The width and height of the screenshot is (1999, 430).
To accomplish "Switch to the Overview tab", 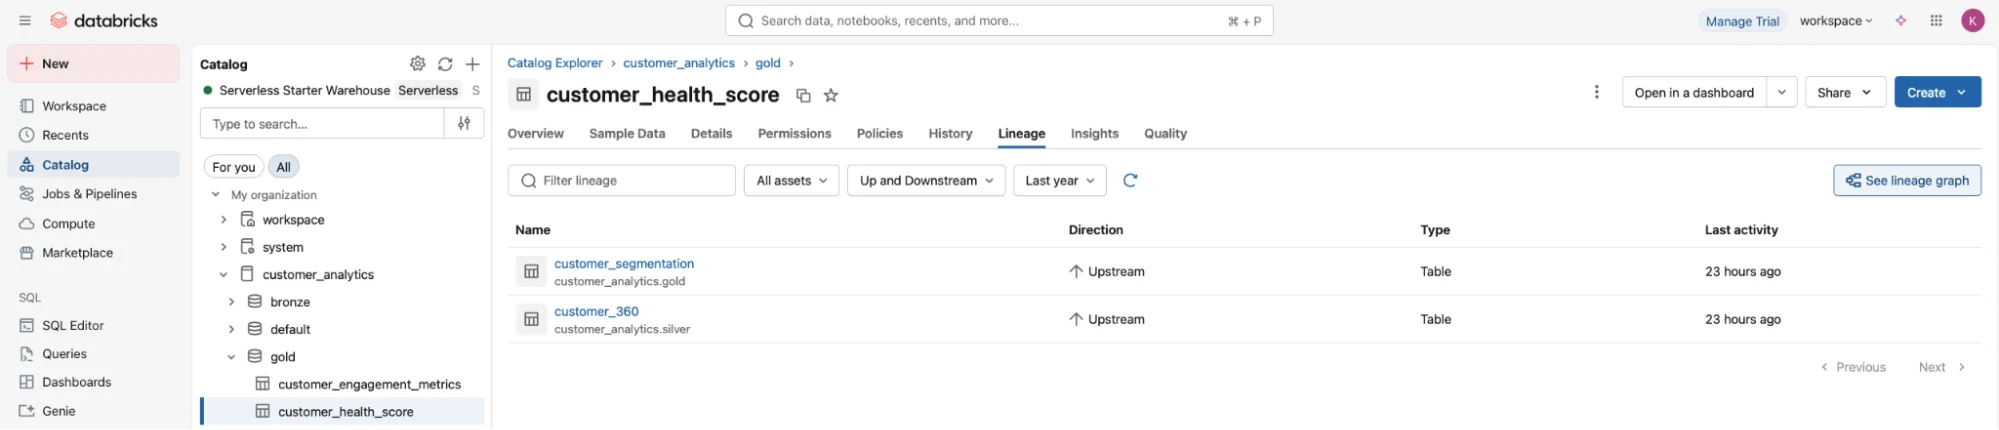I will (535, 134).
